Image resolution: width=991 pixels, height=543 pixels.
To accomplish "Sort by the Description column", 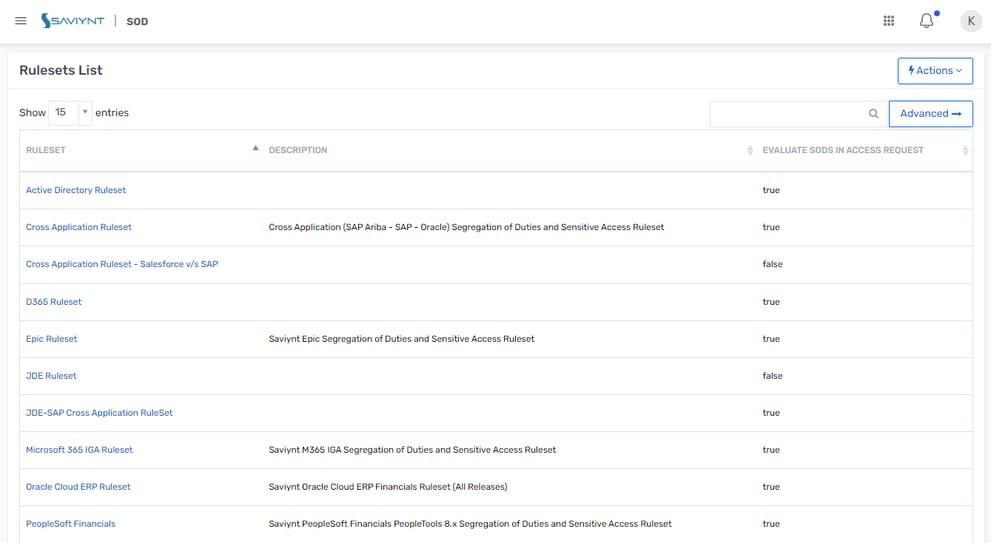I will coord(750,150).
